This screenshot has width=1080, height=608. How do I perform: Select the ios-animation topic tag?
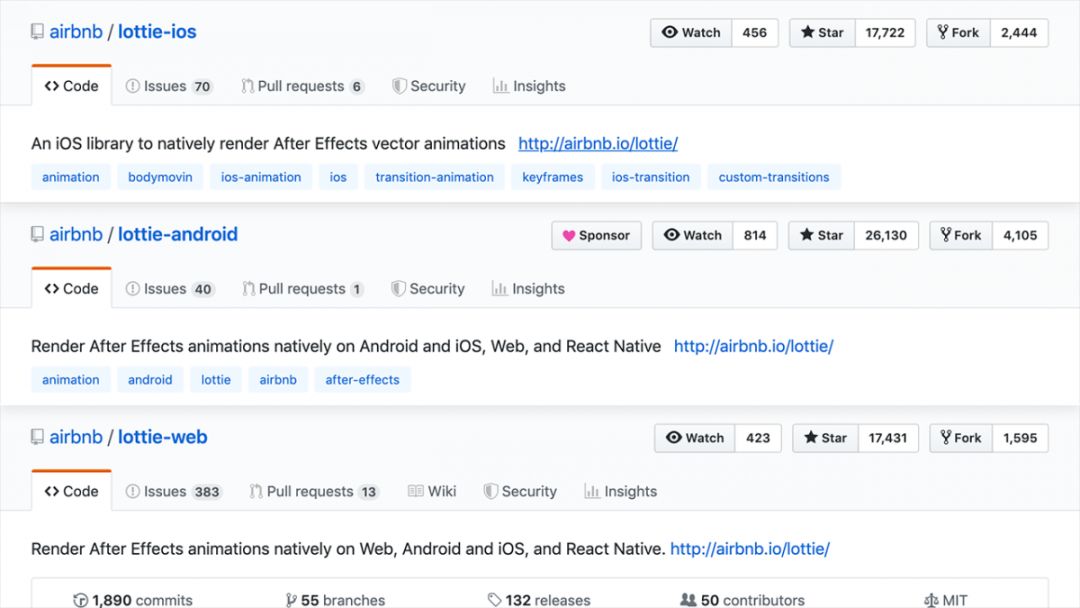[261, 177]
